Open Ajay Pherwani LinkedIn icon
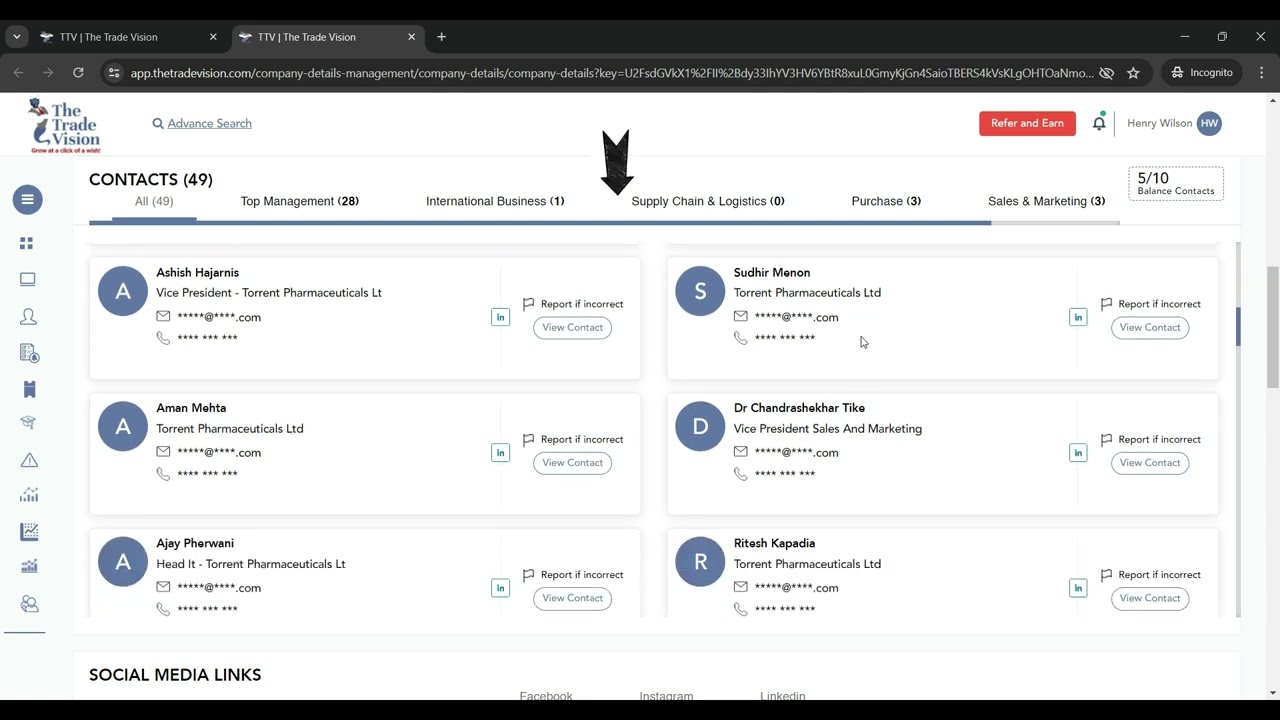Screen dimensions: 1280x720 pos(500,588)
